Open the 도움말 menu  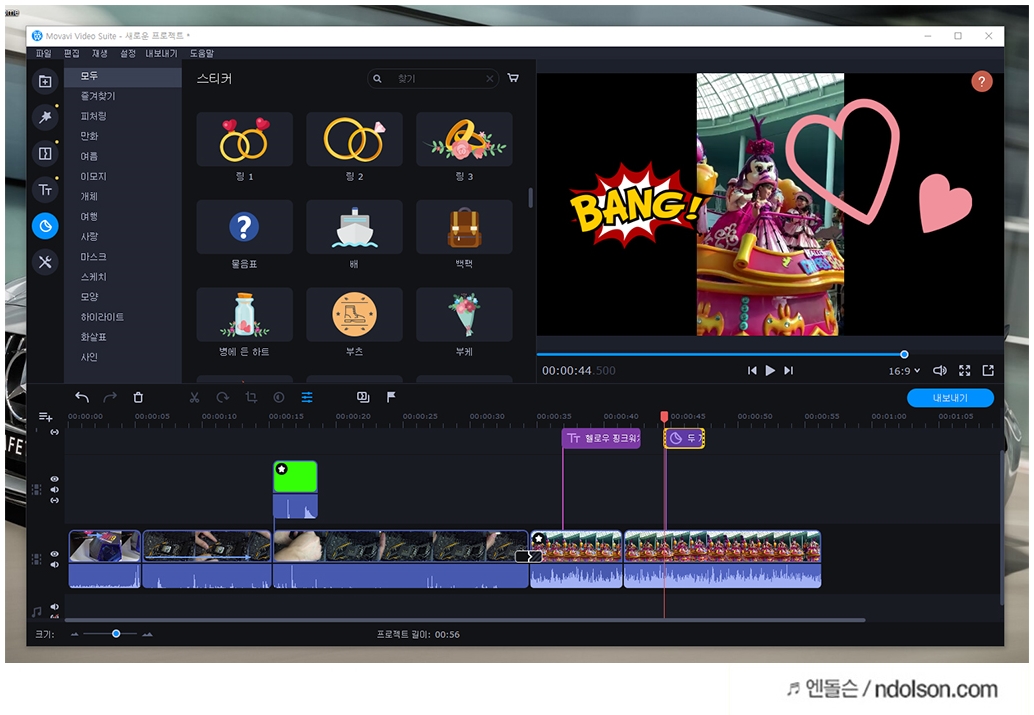pyautogui.click(x=202, y=53)
